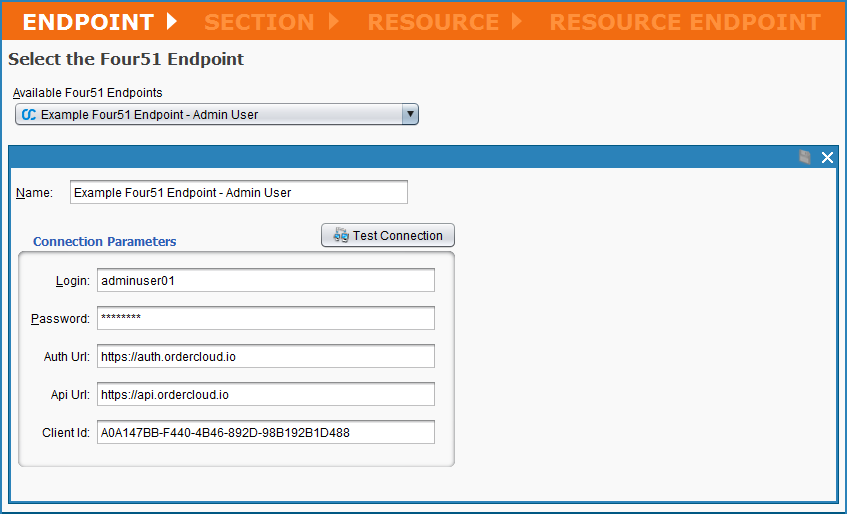Click into the Login field
The height and width of the screenshot is (514, 847).
point(265,280)
